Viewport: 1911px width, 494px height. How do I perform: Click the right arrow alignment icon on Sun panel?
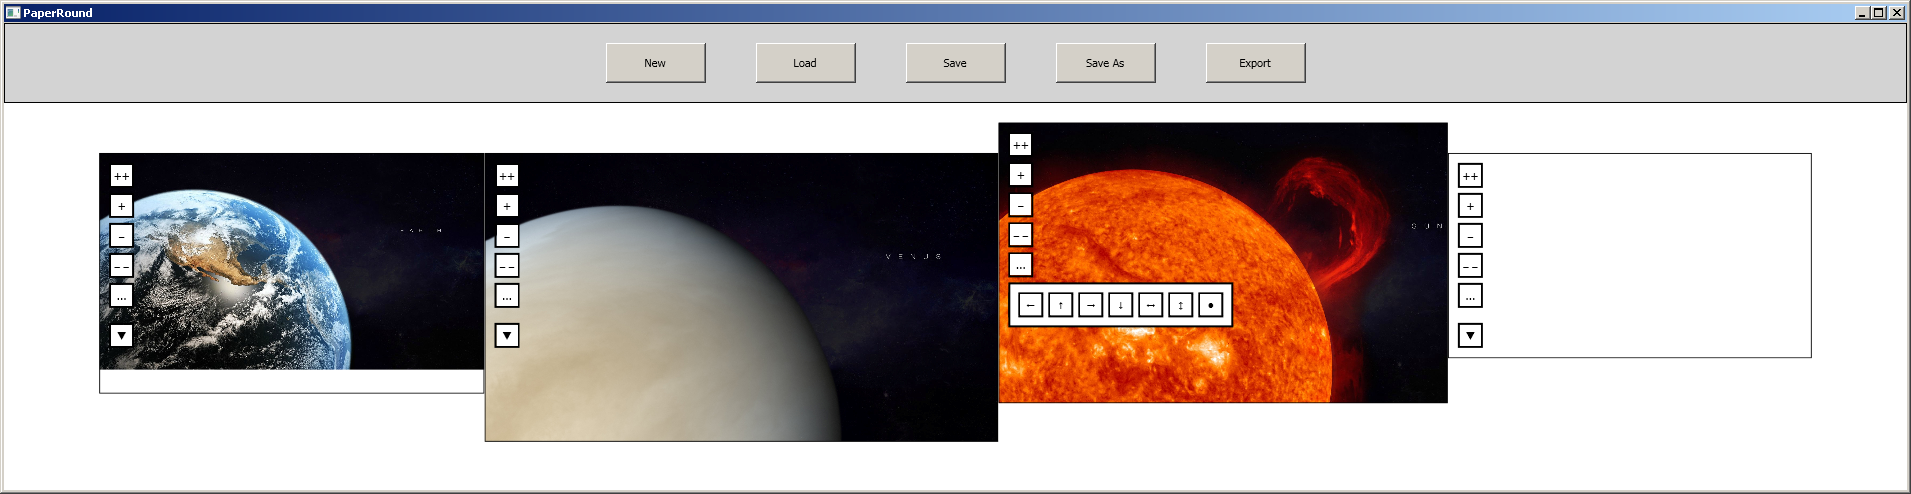[1090, 305]
